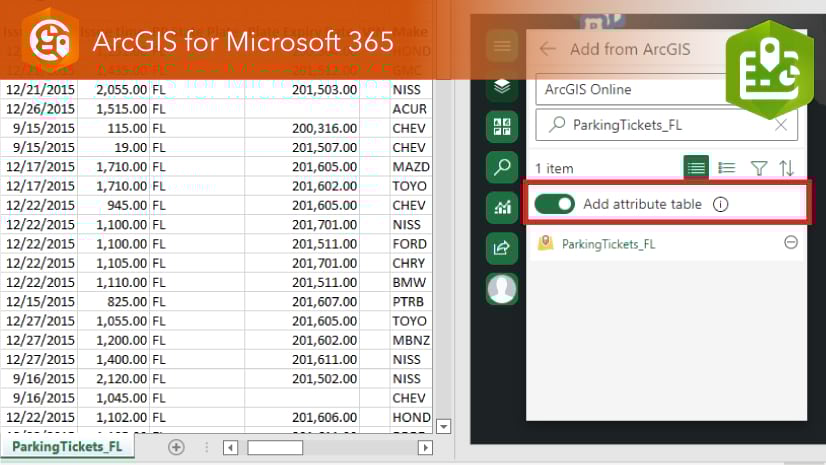
Task: Click the ParkingTickets_FL search field
Action: [666, 125]
